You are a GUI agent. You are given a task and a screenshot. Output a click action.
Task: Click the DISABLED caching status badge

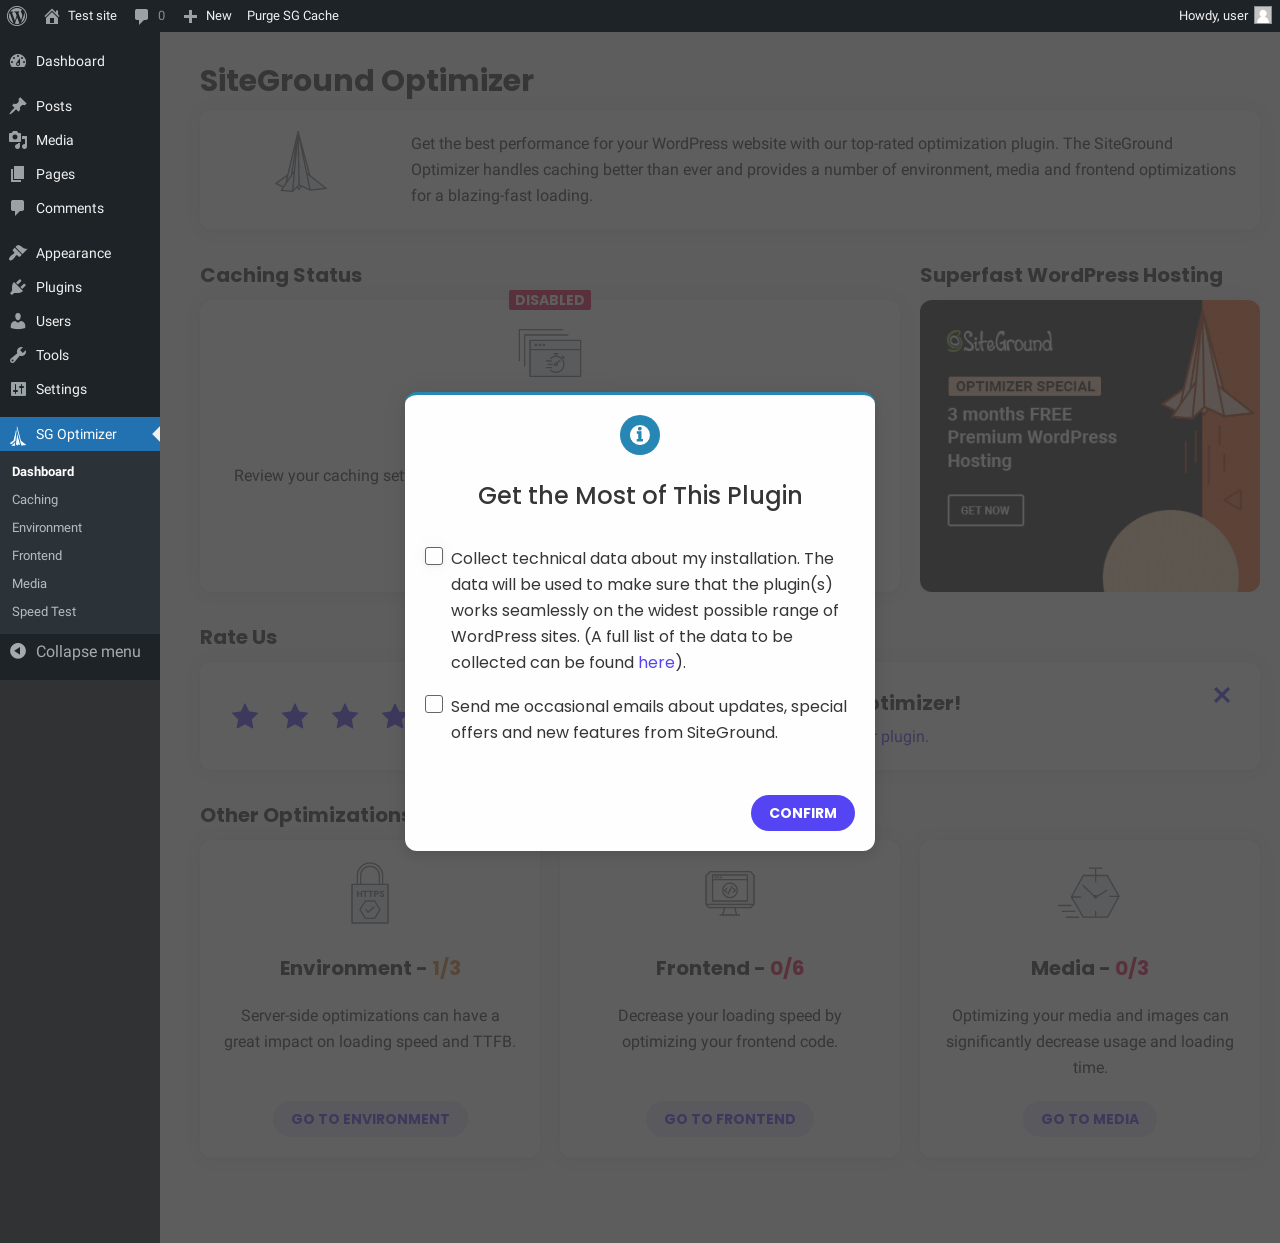click(x=550, y=300)
